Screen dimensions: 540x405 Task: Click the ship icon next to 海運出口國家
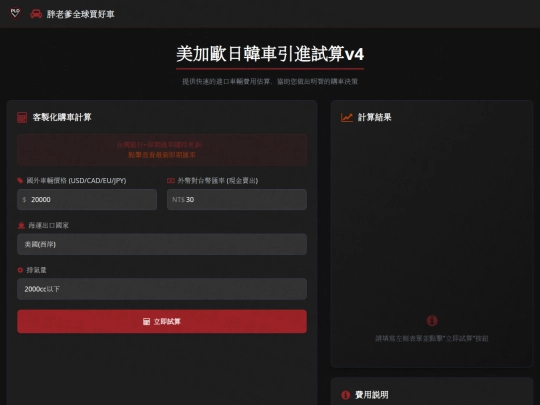click(x=21, y=225)
